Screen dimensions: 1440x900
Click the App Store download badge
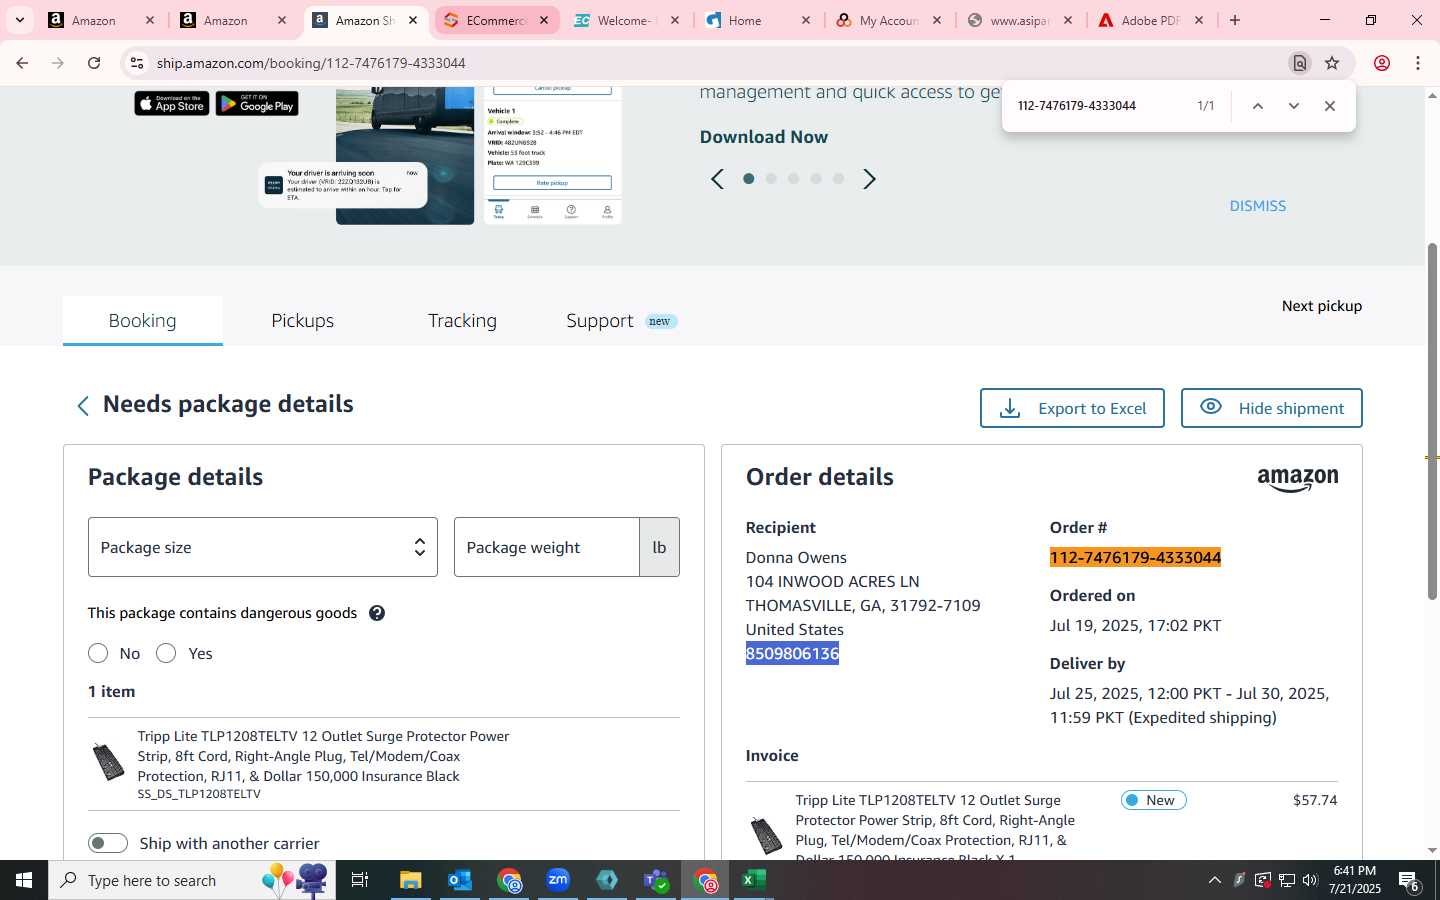coord(172,103)
